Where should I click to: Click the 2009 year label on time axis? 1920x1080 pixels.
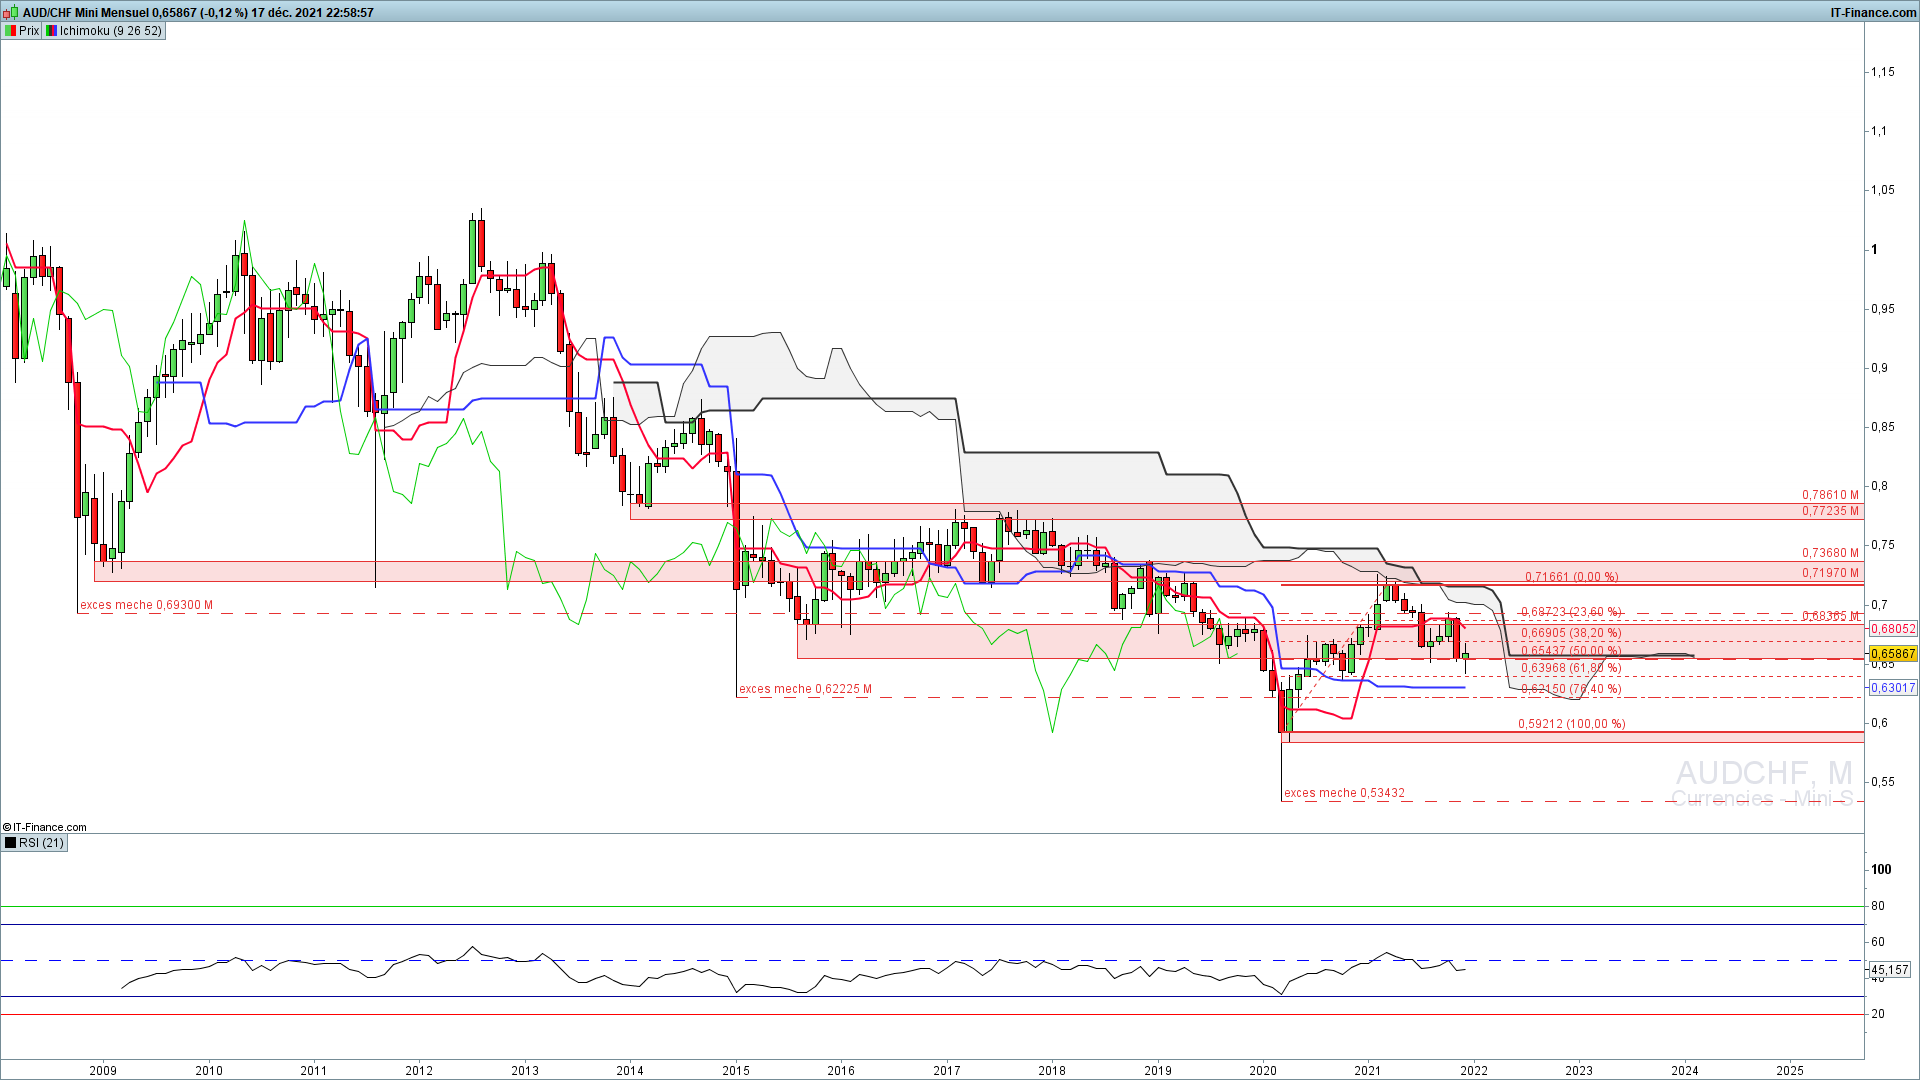tap(103, 1070)
